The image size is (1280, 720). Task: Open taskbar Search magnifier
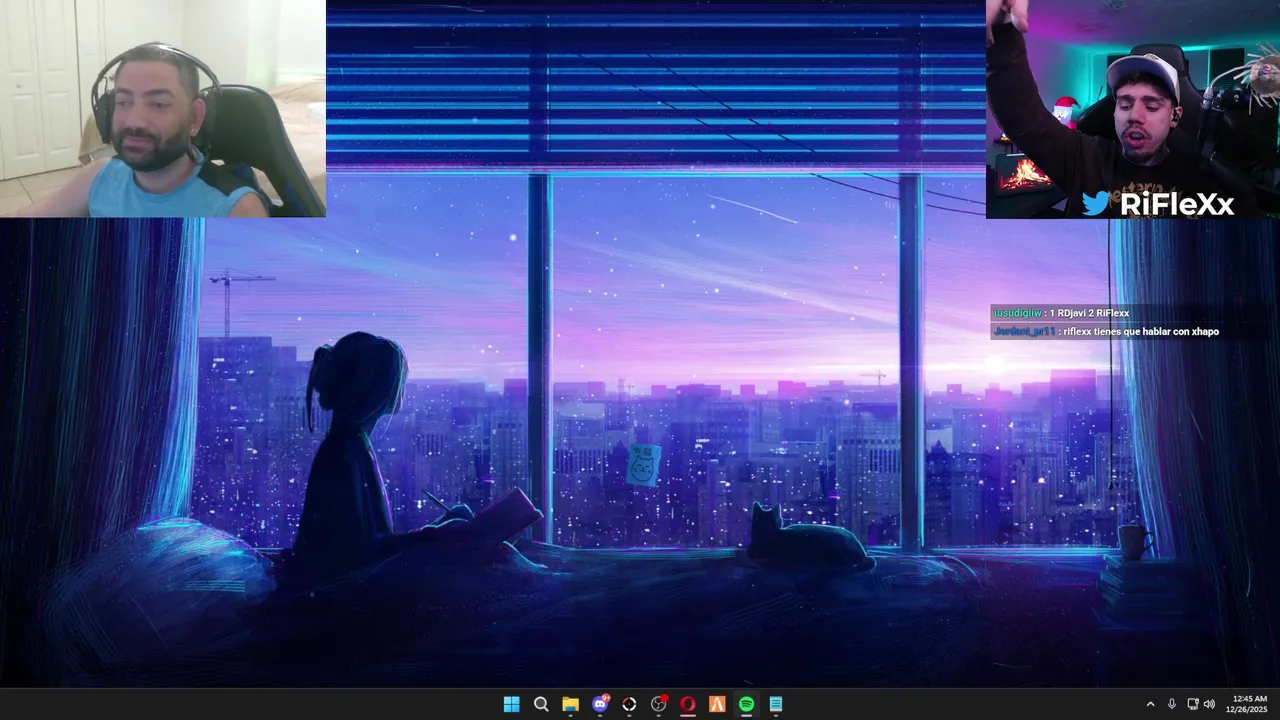[541, 704]
